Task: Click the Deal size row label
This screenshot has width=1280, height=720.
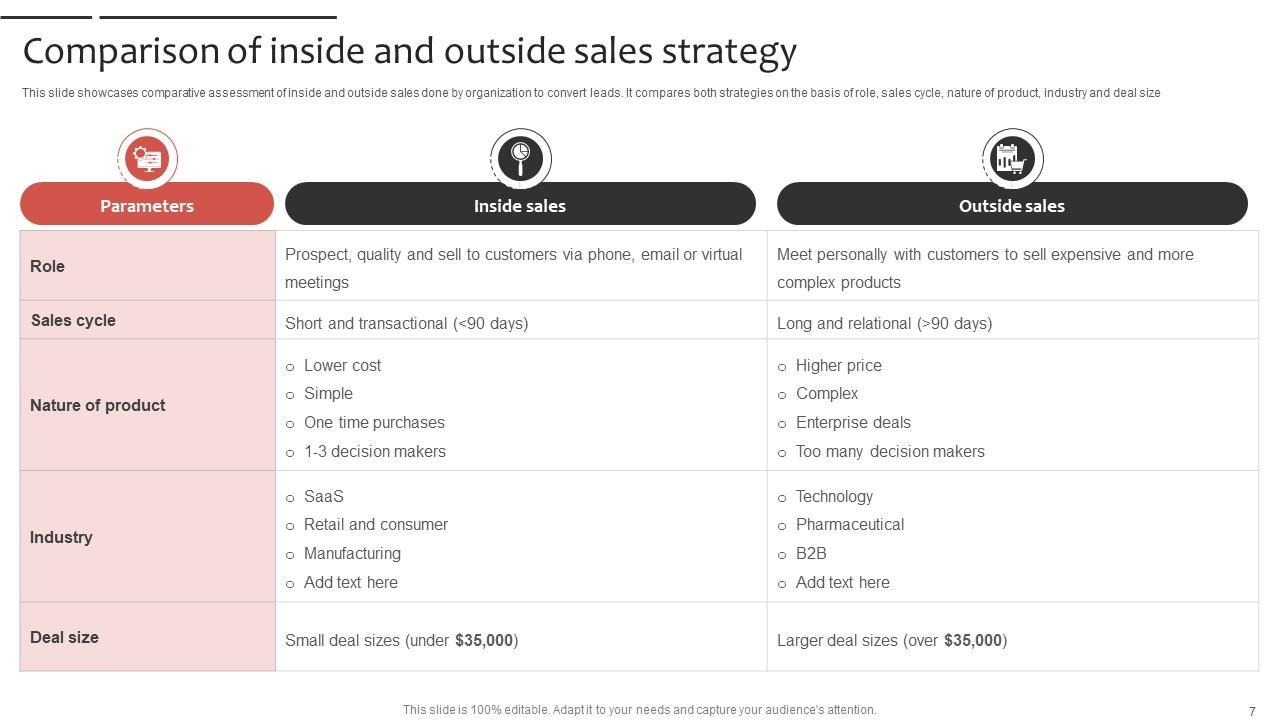Action: pyautogui.click(x=64, y=637)
